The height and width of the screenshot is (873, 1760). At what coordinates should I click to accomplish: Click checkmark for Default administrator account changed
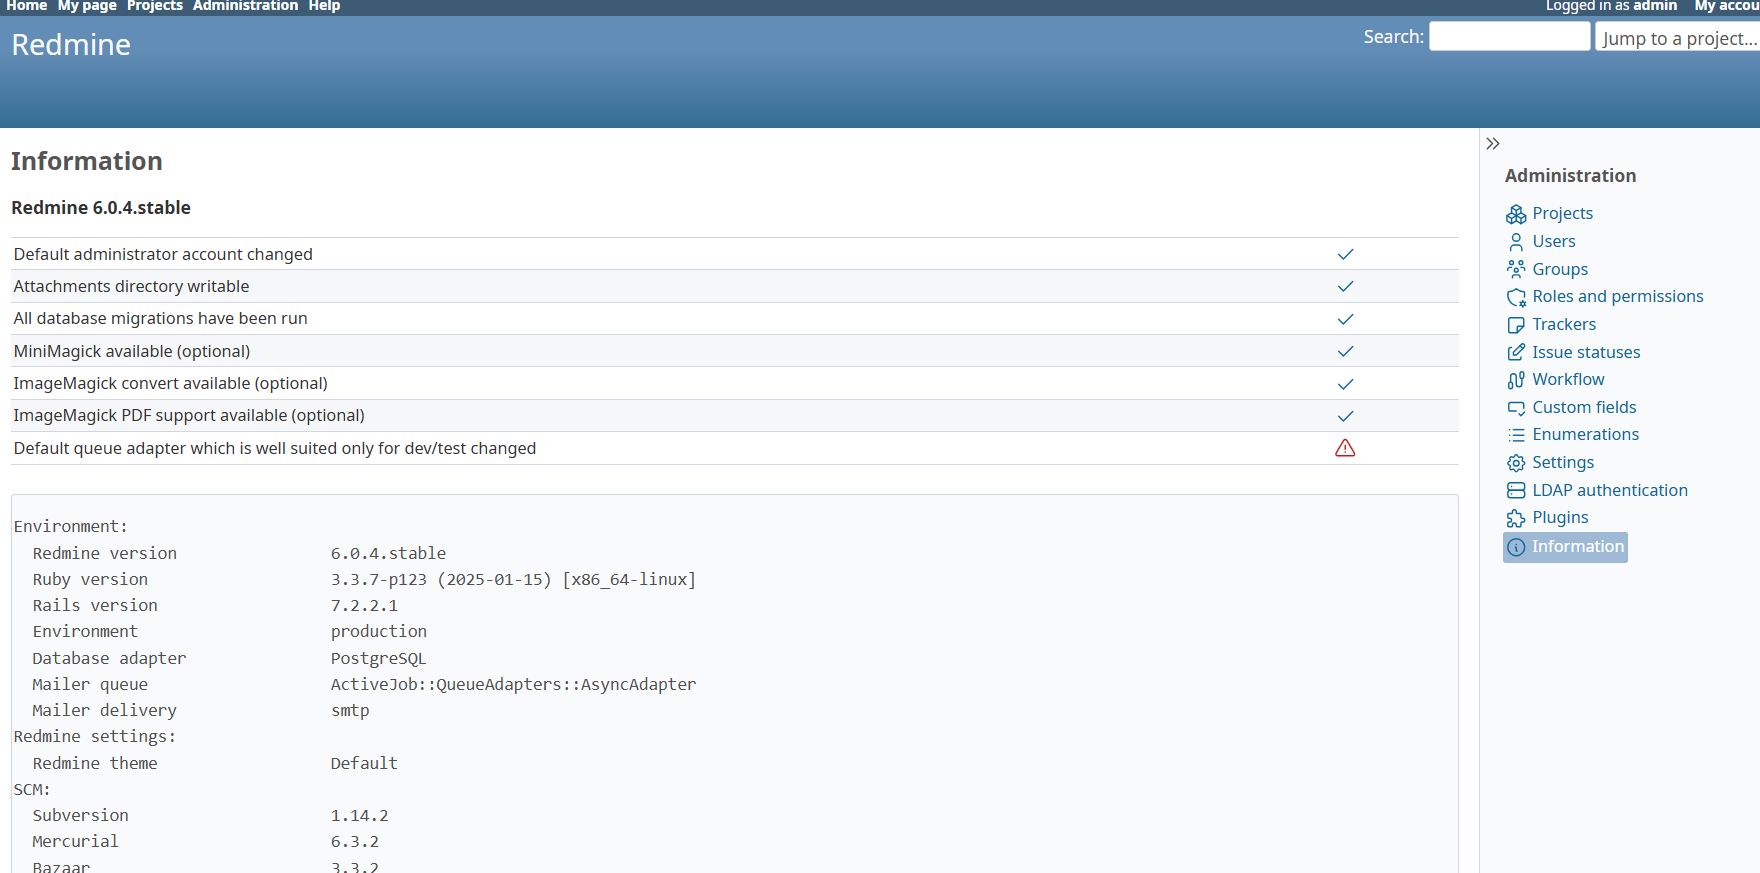coord(1345,254)
